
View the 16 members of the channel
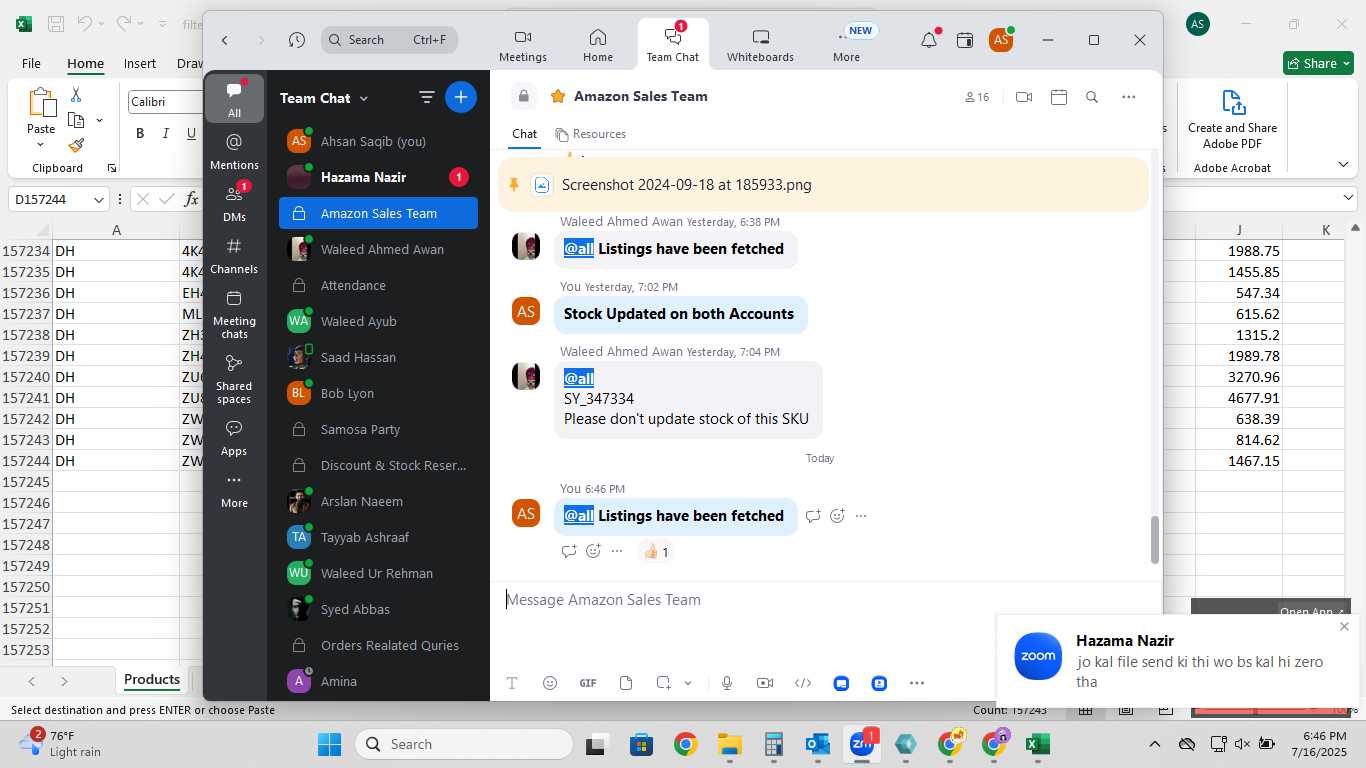click(977, 97)
